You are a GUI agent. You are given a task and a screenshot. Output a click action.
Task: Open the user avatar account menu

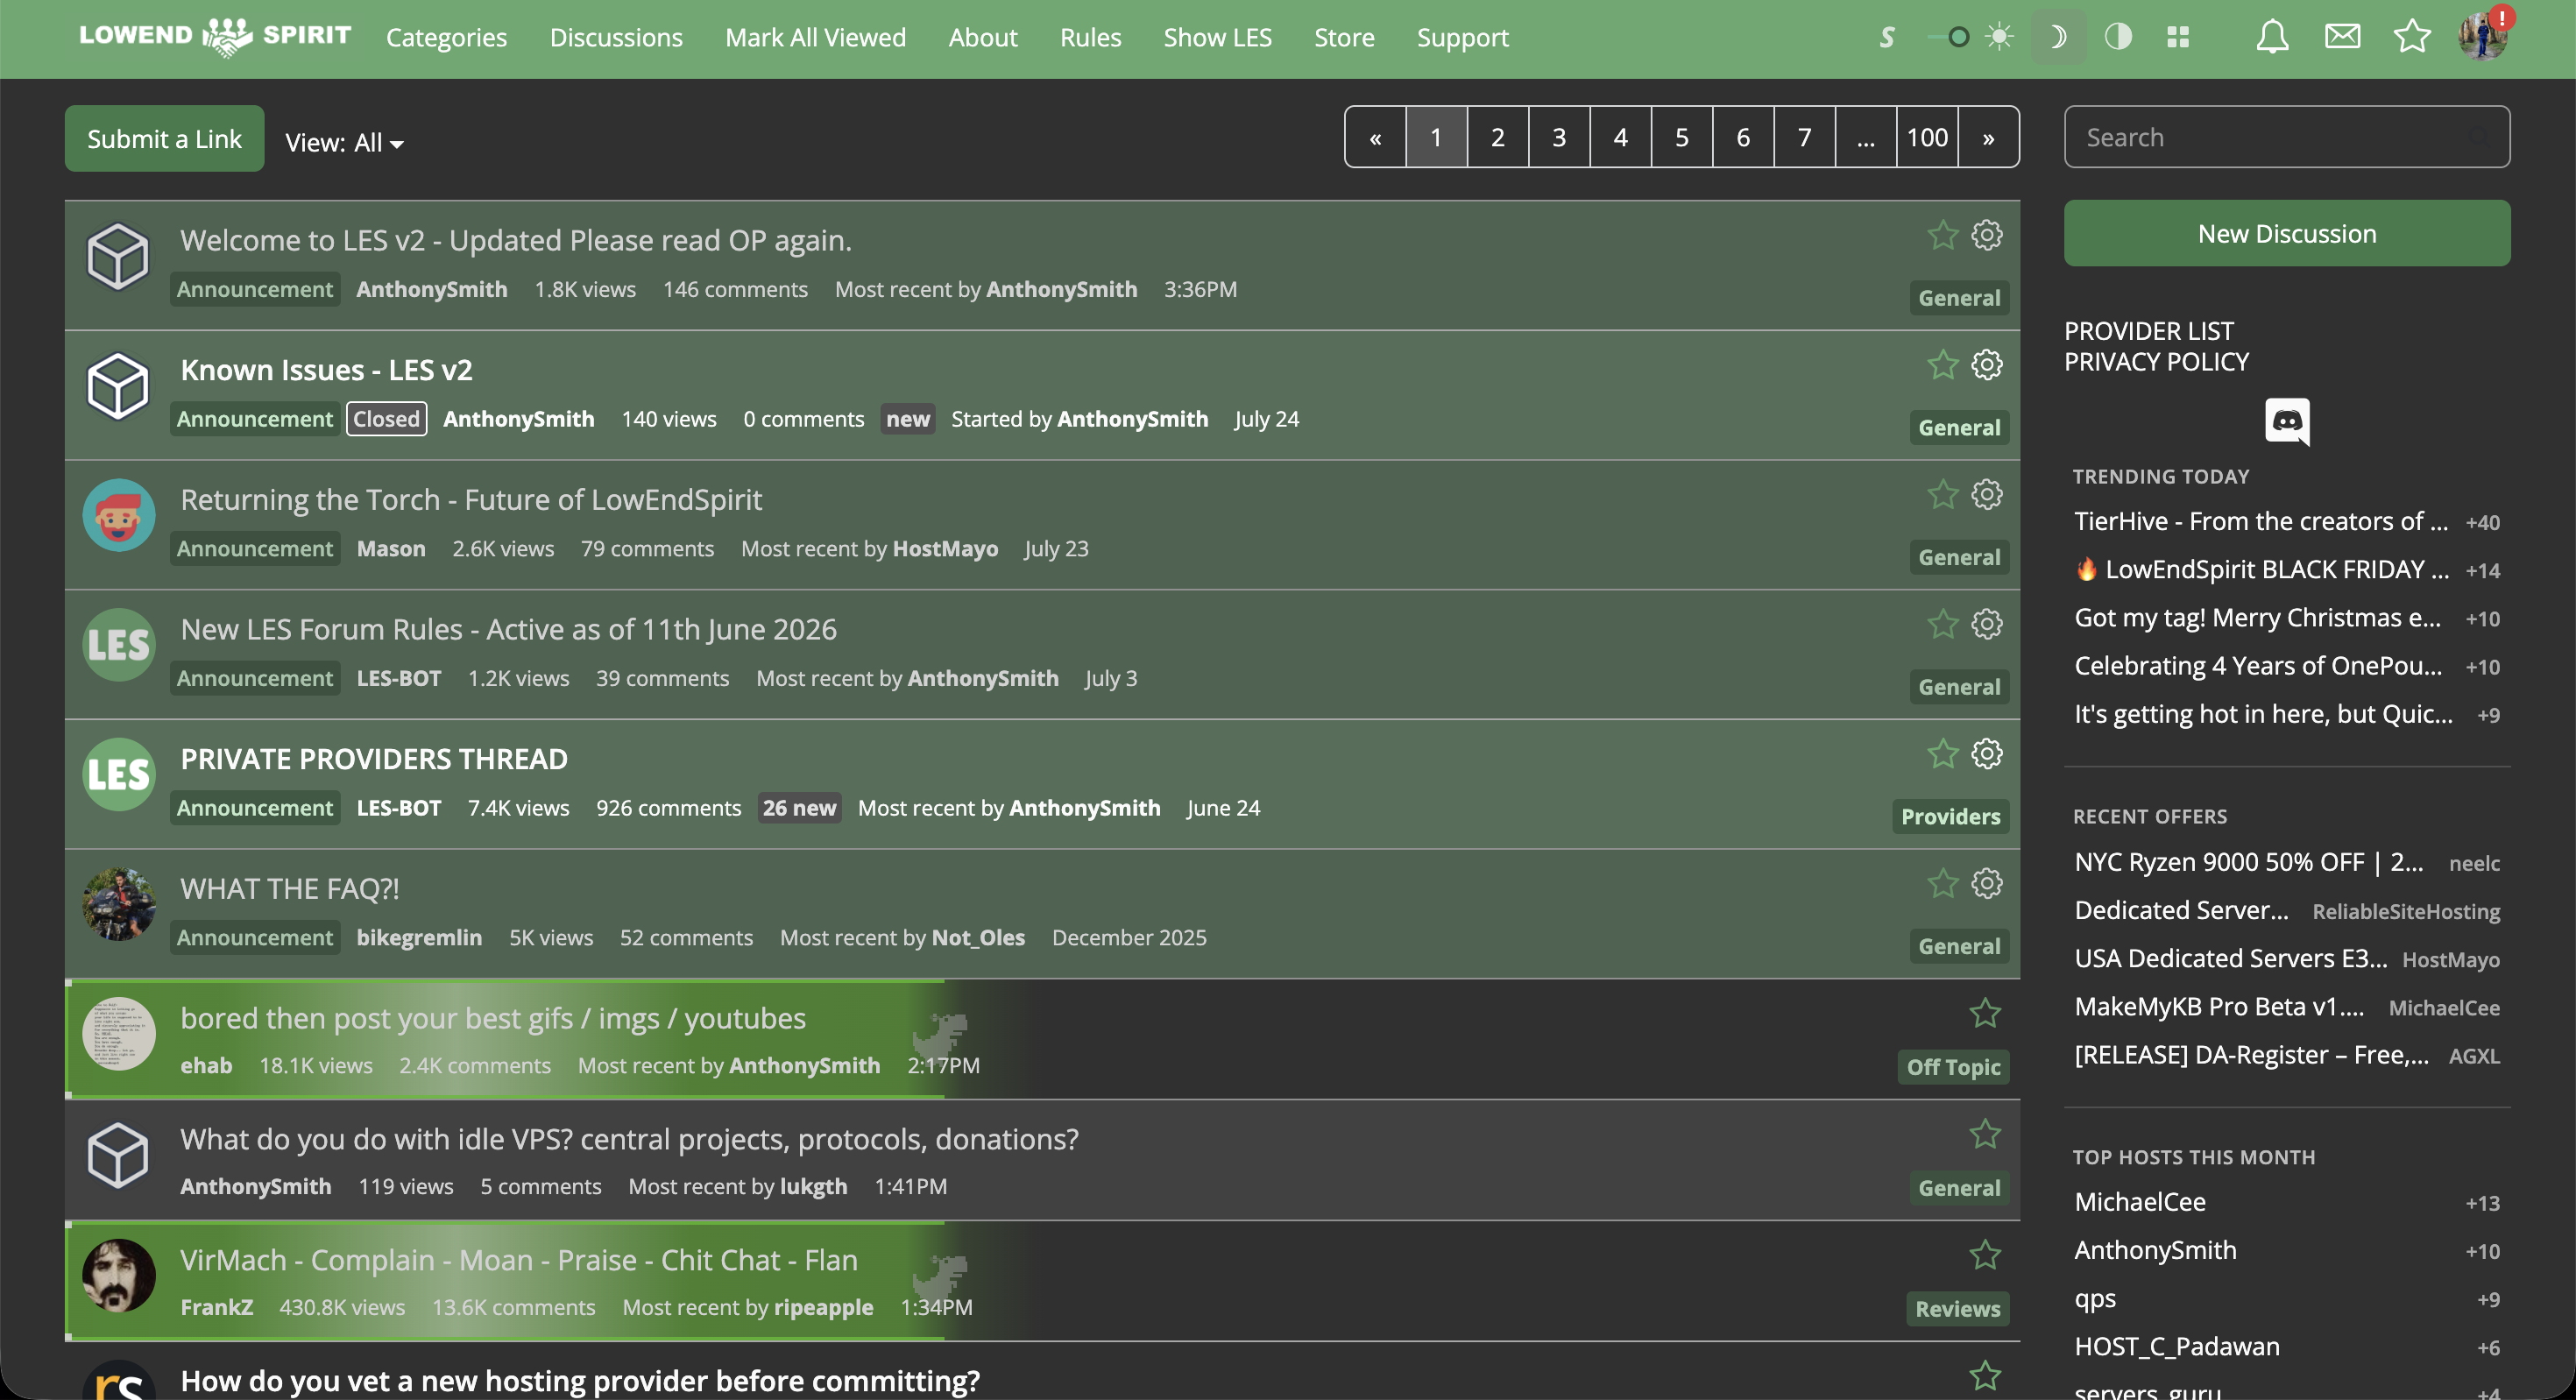[2484, 37]
